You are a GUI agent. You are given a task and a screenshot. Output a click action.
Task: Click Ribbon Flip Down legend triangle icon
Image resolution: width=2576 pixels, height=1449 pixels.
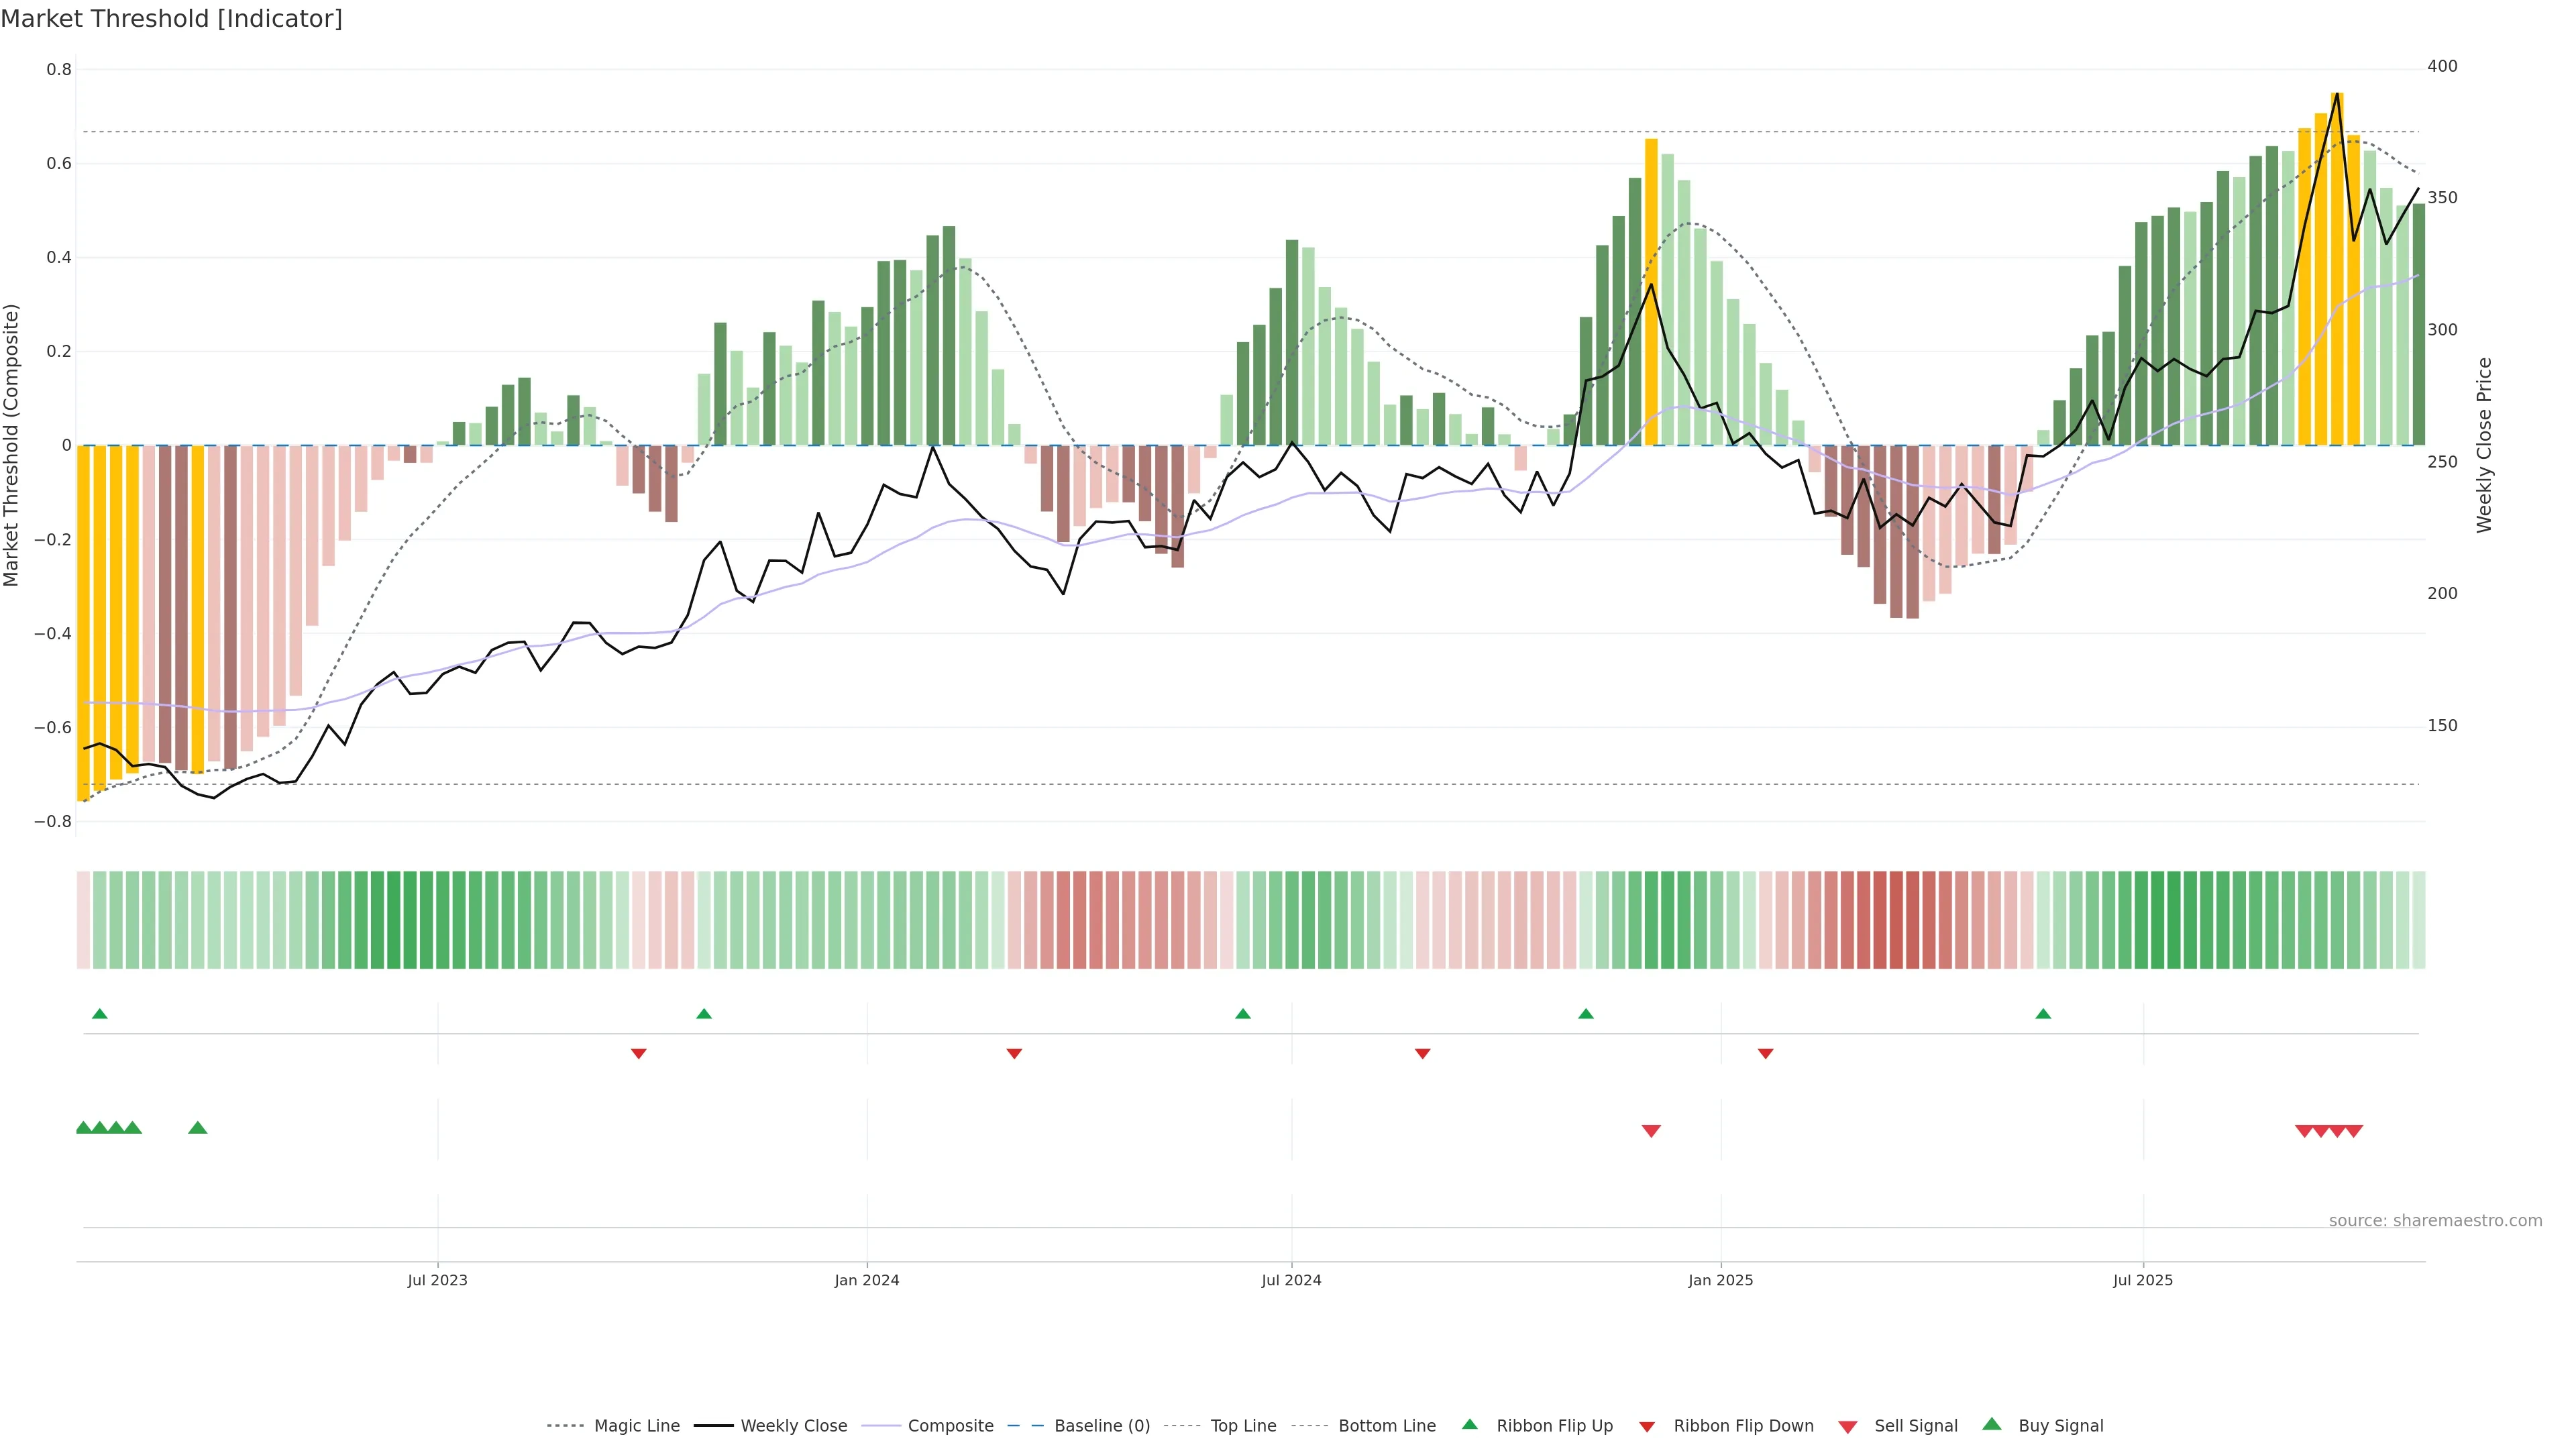[1647, 1427]
